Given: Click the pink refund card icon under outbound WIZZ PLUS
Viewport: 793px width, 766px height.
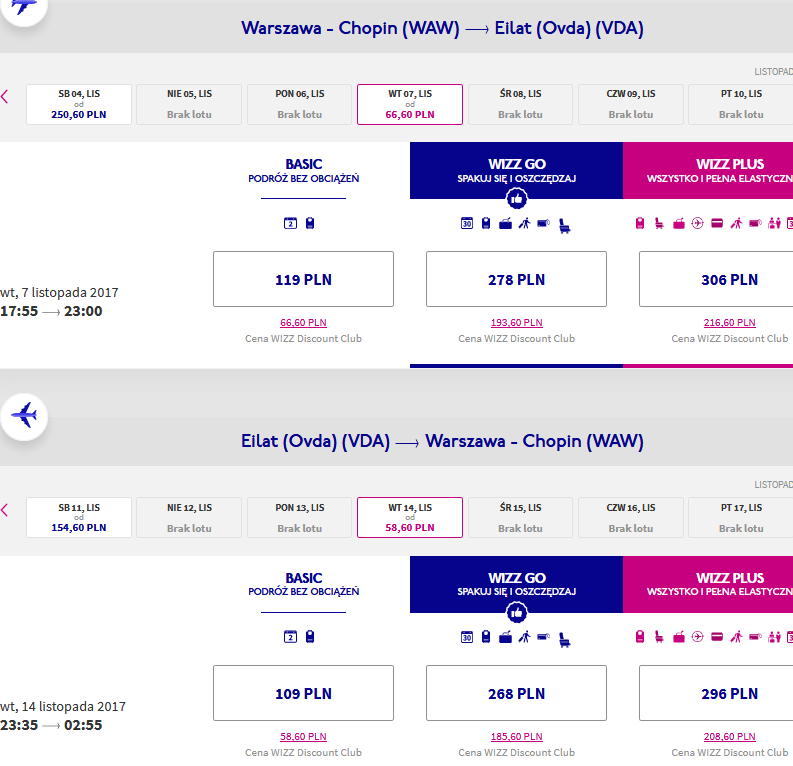Looking at the screenshot, I should (717, 223).
